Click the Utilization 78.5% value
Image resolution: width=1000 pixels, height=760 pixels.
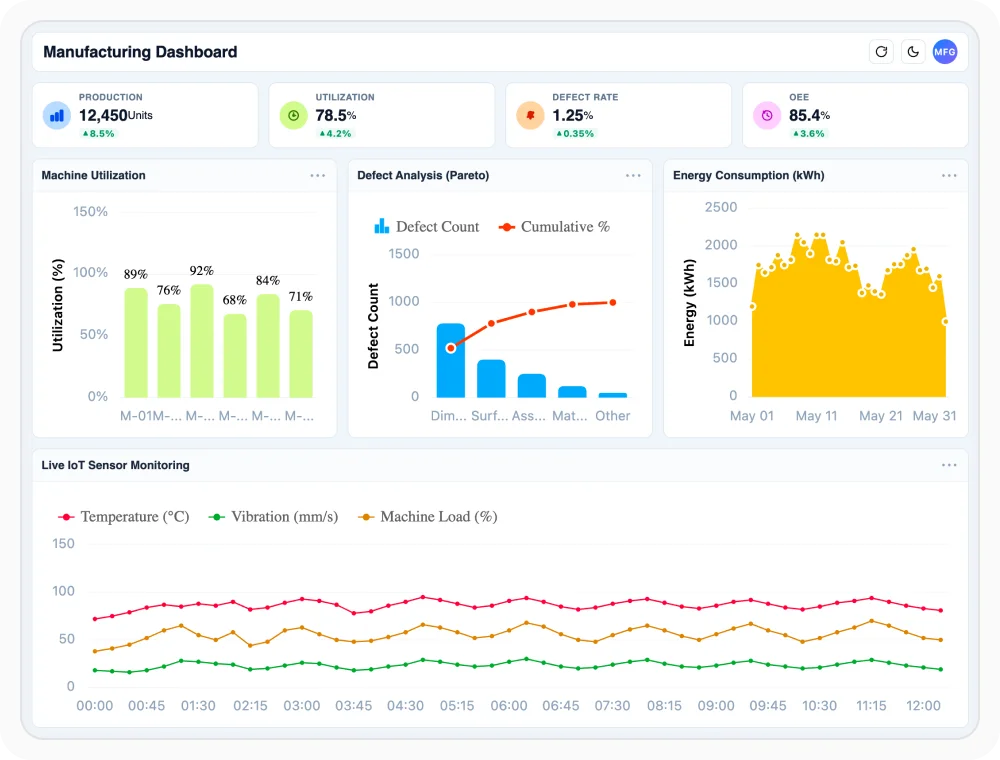[335, 115]
